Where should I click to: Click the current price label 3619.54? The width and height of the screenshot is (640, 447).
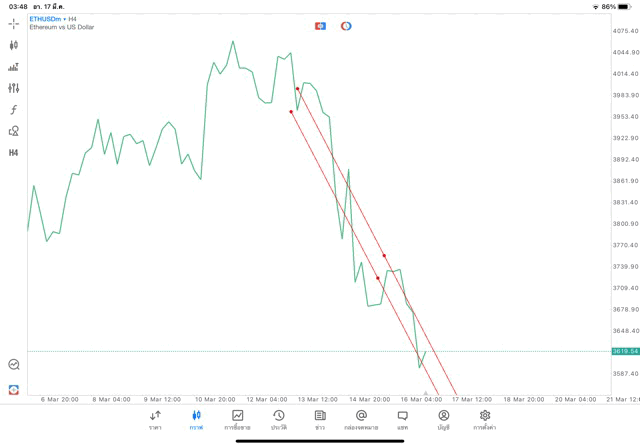coord(625,351)
